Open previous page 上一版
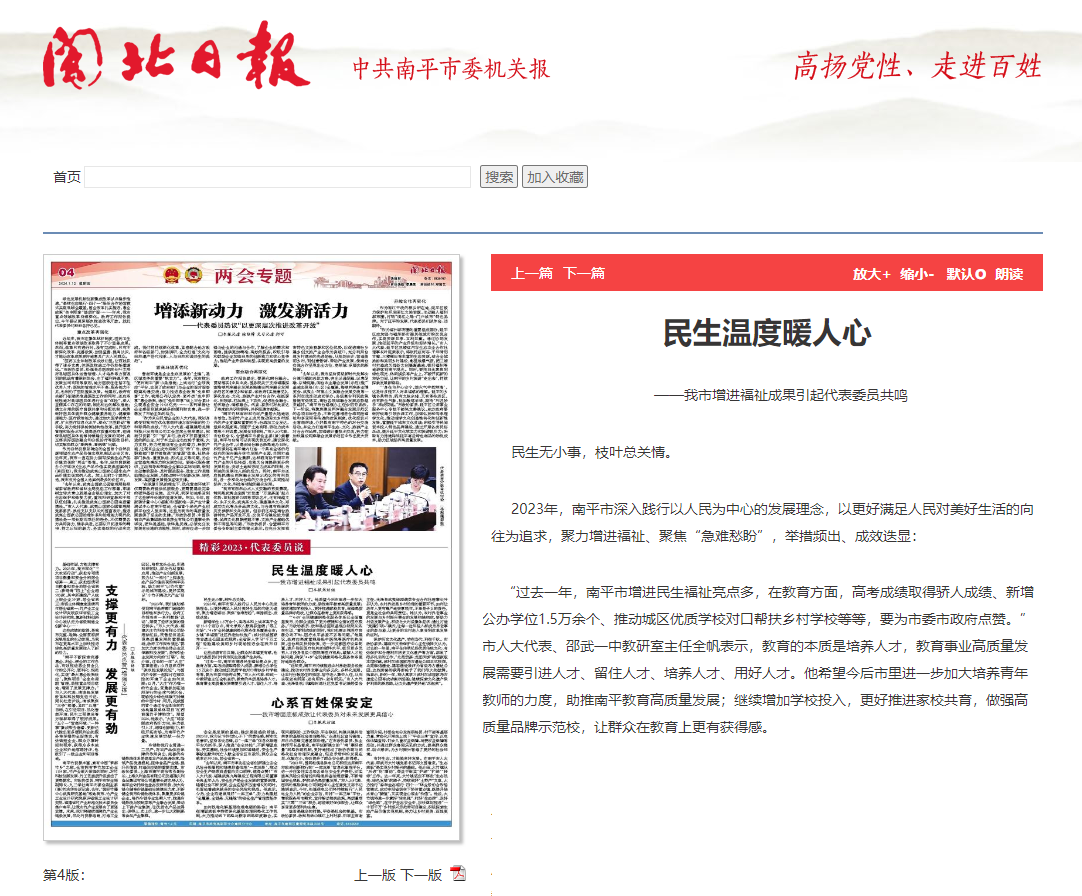 coord(375,875)
